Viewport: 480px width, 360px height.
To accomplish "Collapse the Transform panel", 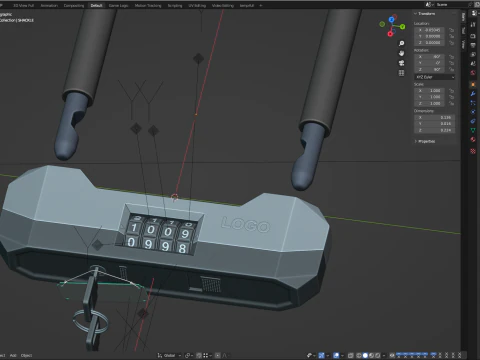I will [x=425, y=14].
